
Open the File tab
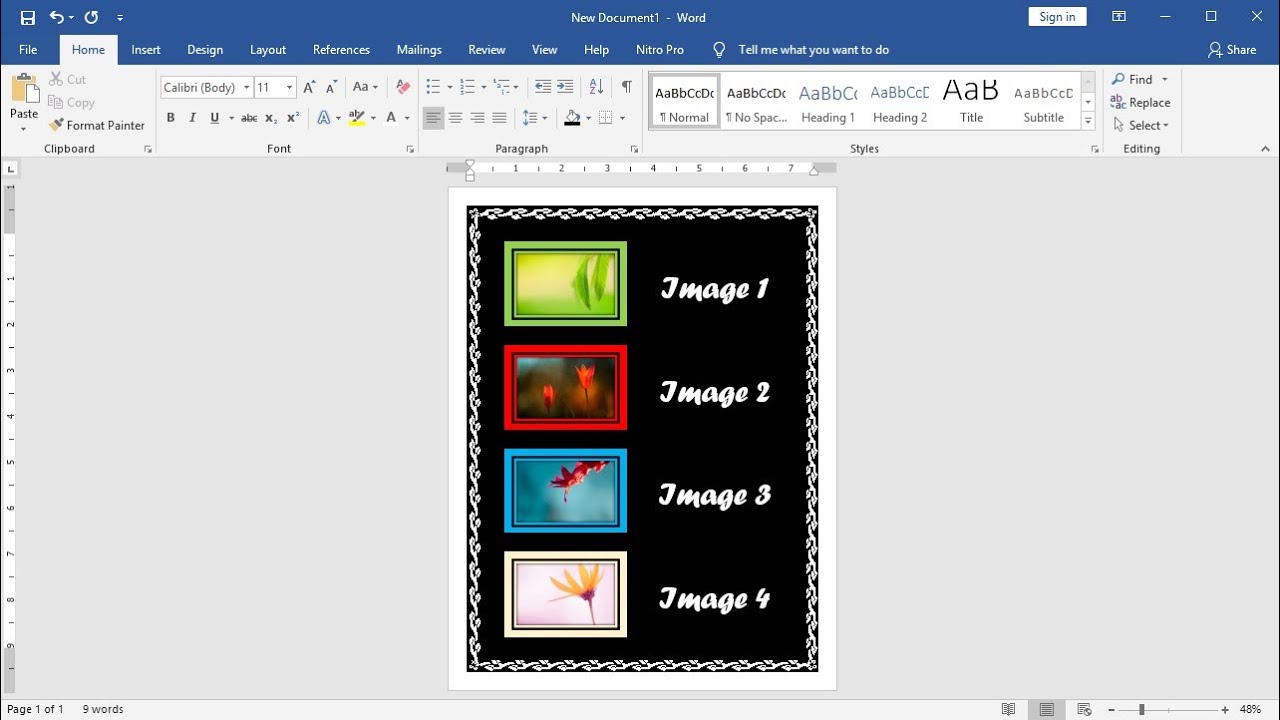28,49
